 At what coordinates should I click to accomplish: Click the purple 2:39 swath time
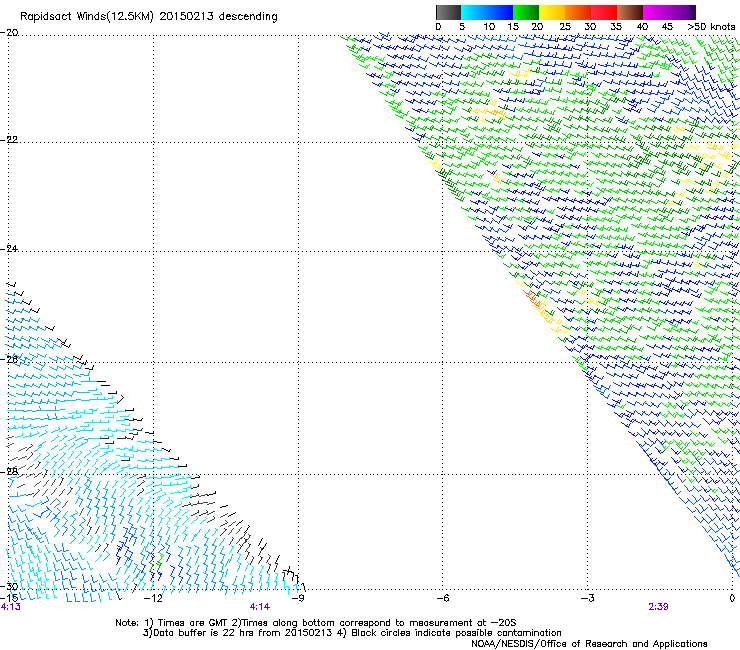[658, 607]
